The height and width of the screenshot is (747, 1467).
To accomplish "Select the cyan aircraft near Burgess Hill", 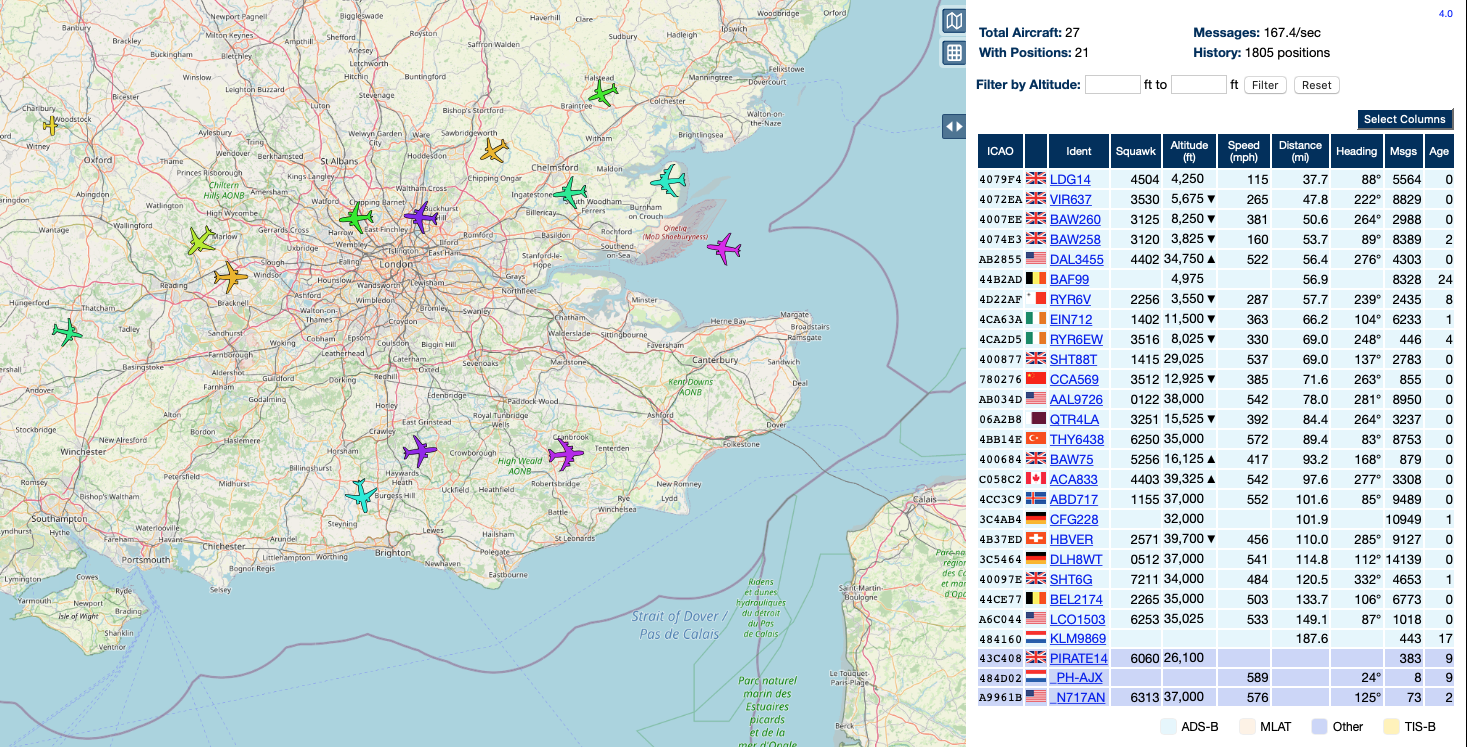I will (x=360, y=495).
